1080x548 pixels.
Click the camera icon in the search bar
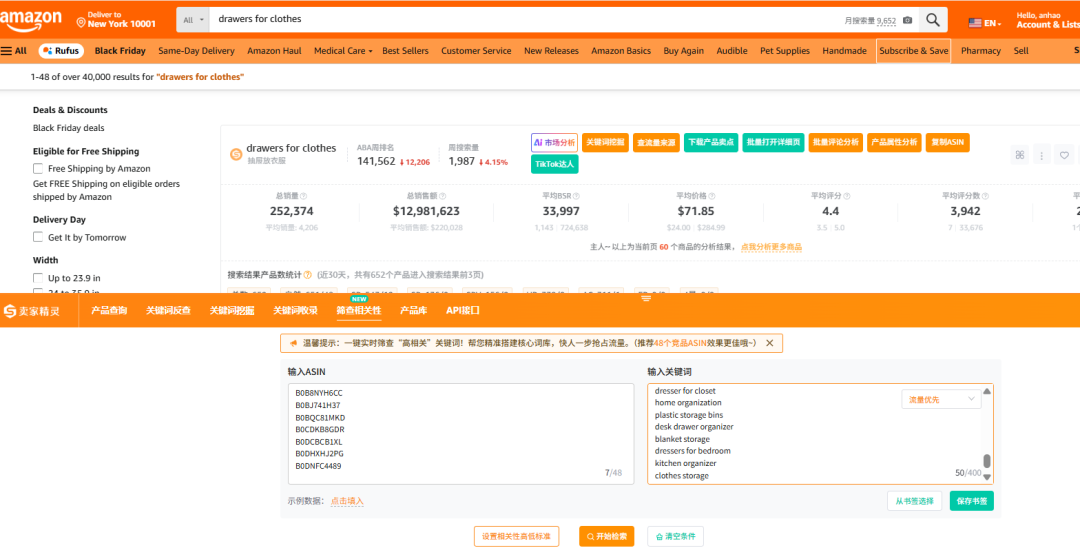pyautogui.click(x=908, y=21)
